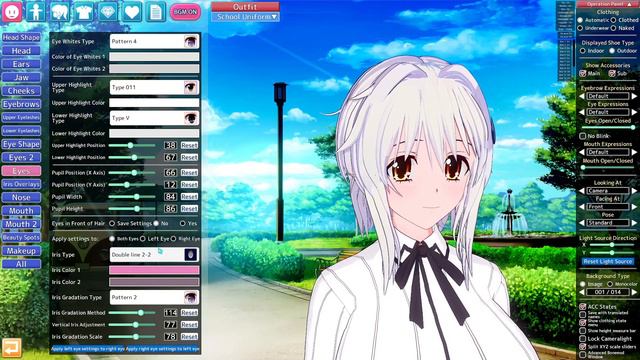Next background image arrow

click(x=634, y=292)
